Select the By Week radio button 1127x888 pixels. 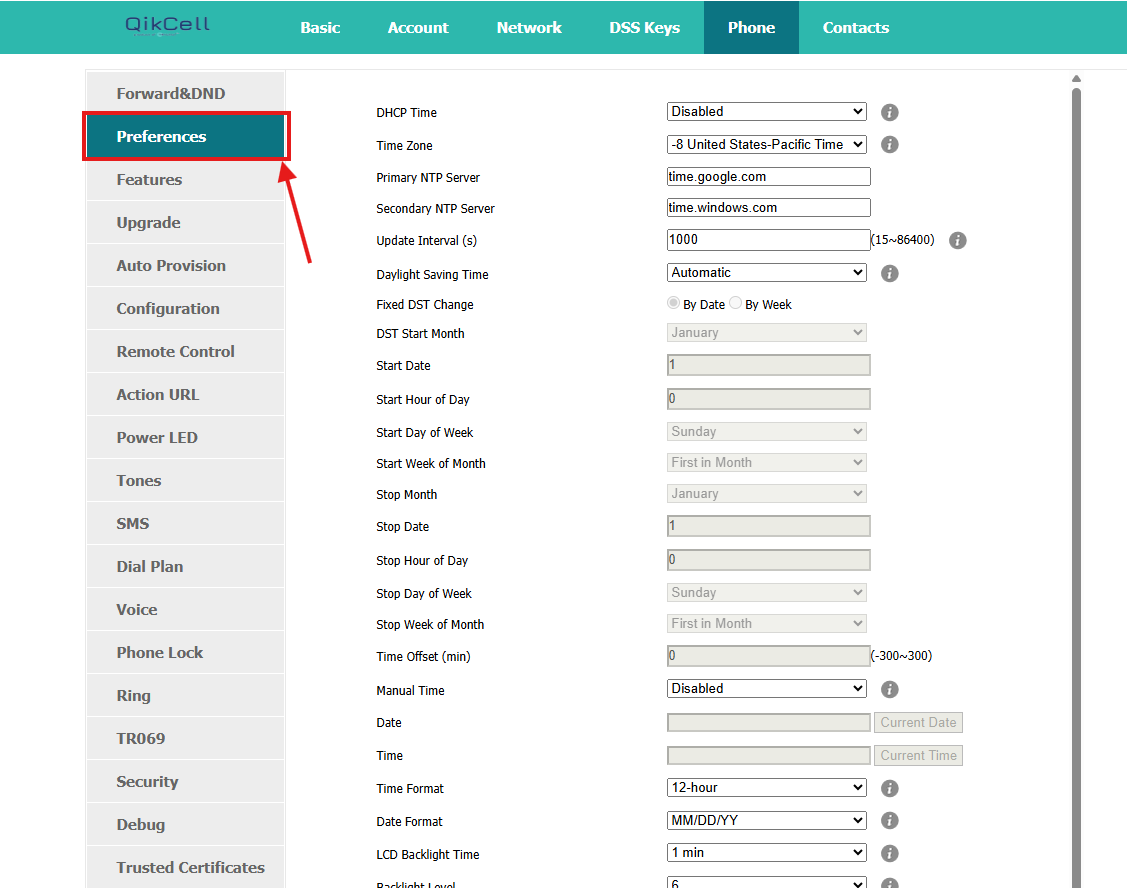(736, 304)
